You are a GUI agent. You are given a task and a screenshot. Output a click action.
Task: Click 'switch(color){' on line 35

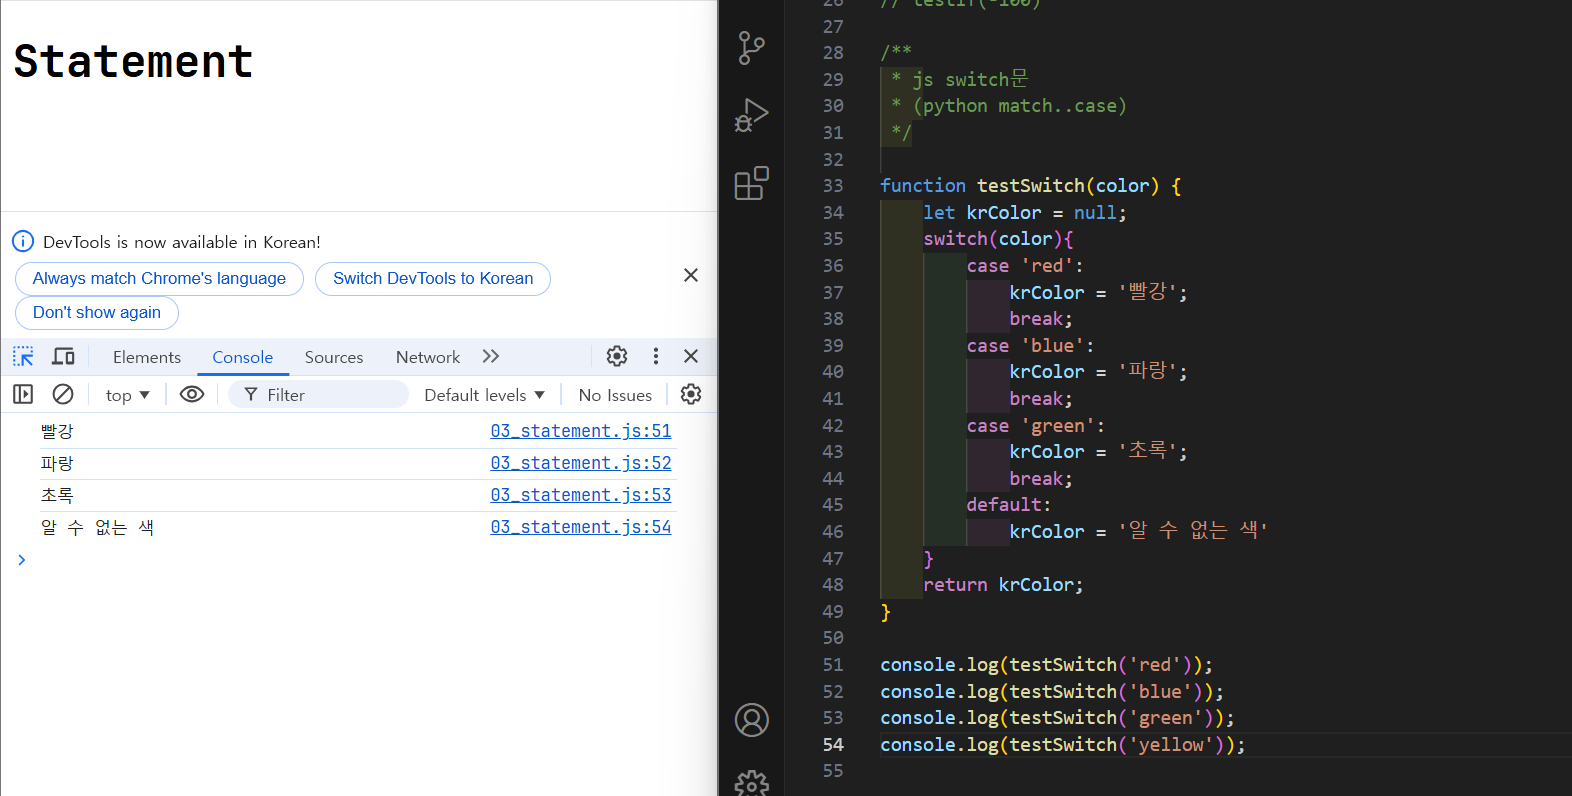tap(998, 239)
